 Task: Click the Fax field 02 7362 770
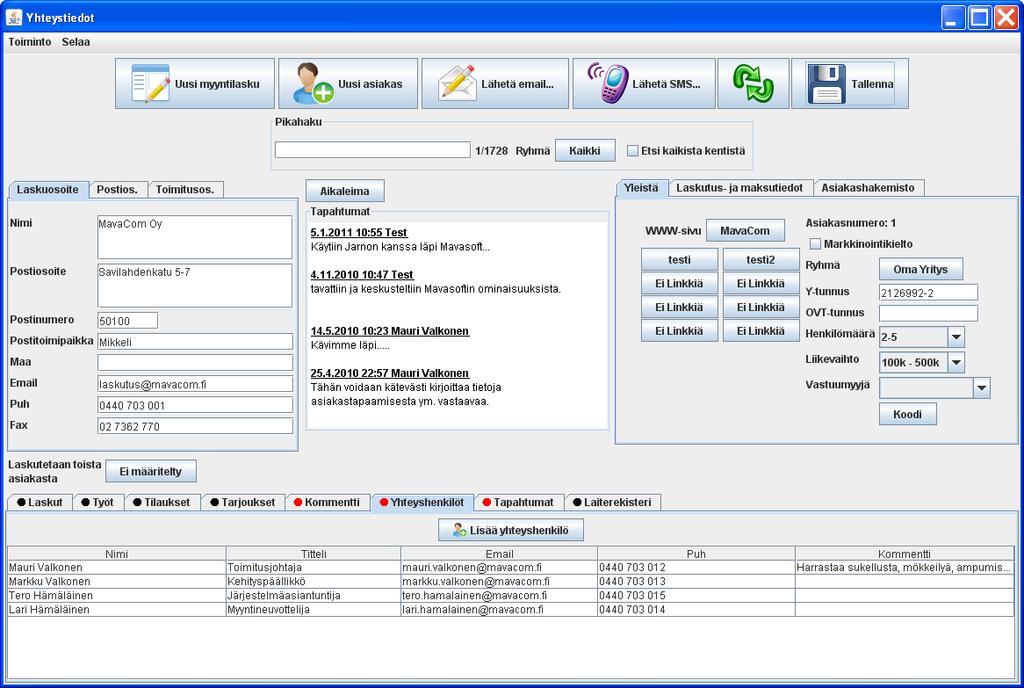pyautogui.click(x=195, y=426)
